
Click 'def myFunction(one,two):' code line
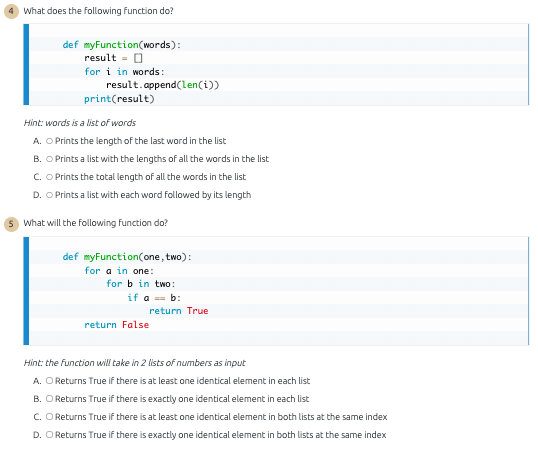127,257
